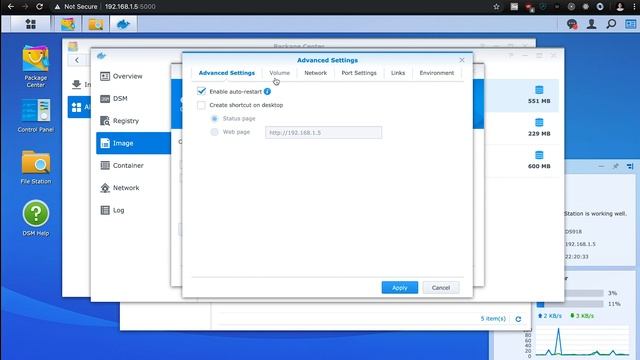Viewport: 640px width, 360px height.
Task: Select the Status page radio option
Action: pyautogui.click(x=214, y=119)
